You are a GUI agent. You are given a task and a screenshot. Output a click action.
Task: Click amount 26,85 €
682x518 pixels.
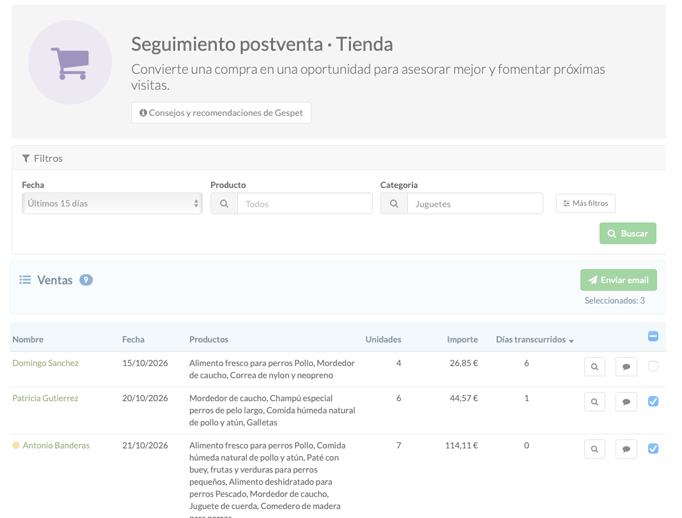[464, 363]
